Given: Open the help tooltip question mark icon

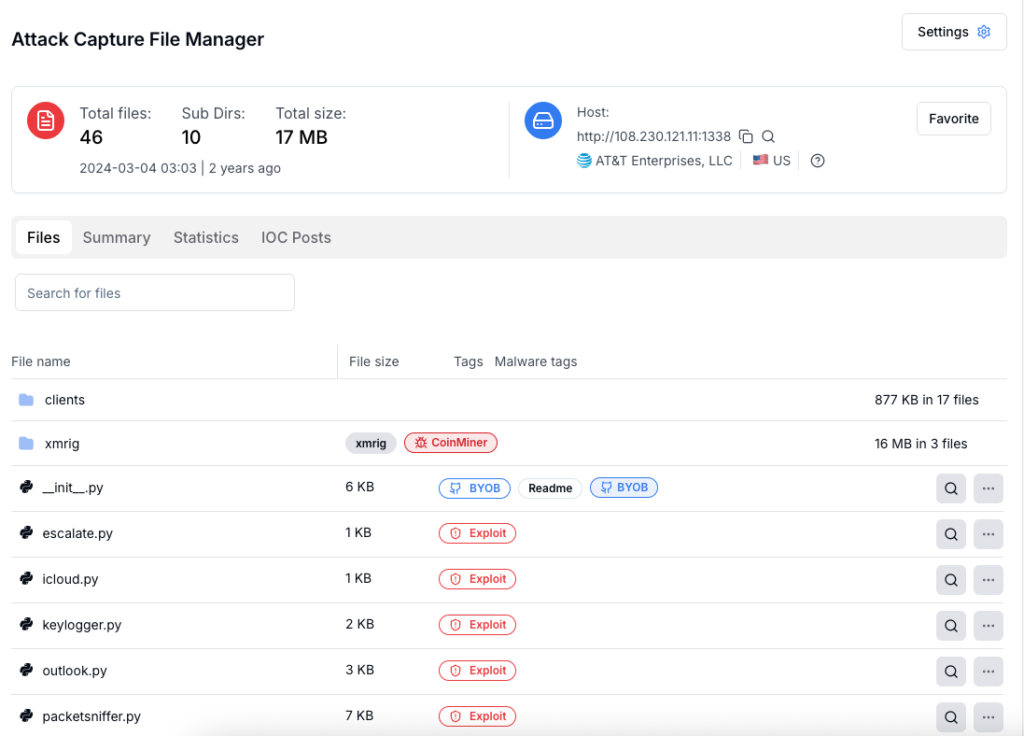Looking at the screenshot, I should [x=817, y=160].
